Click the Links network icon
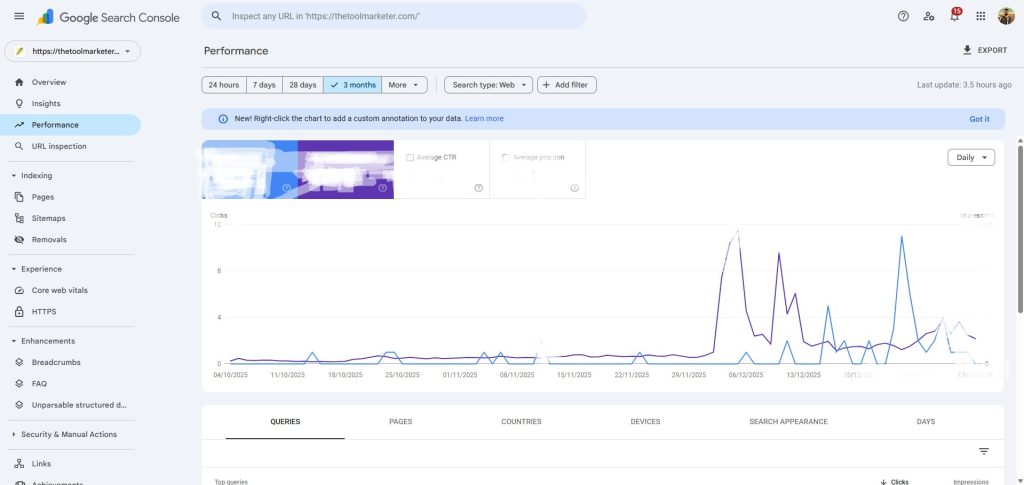This screenshot has height=485, width=1024. click(19, 463)
